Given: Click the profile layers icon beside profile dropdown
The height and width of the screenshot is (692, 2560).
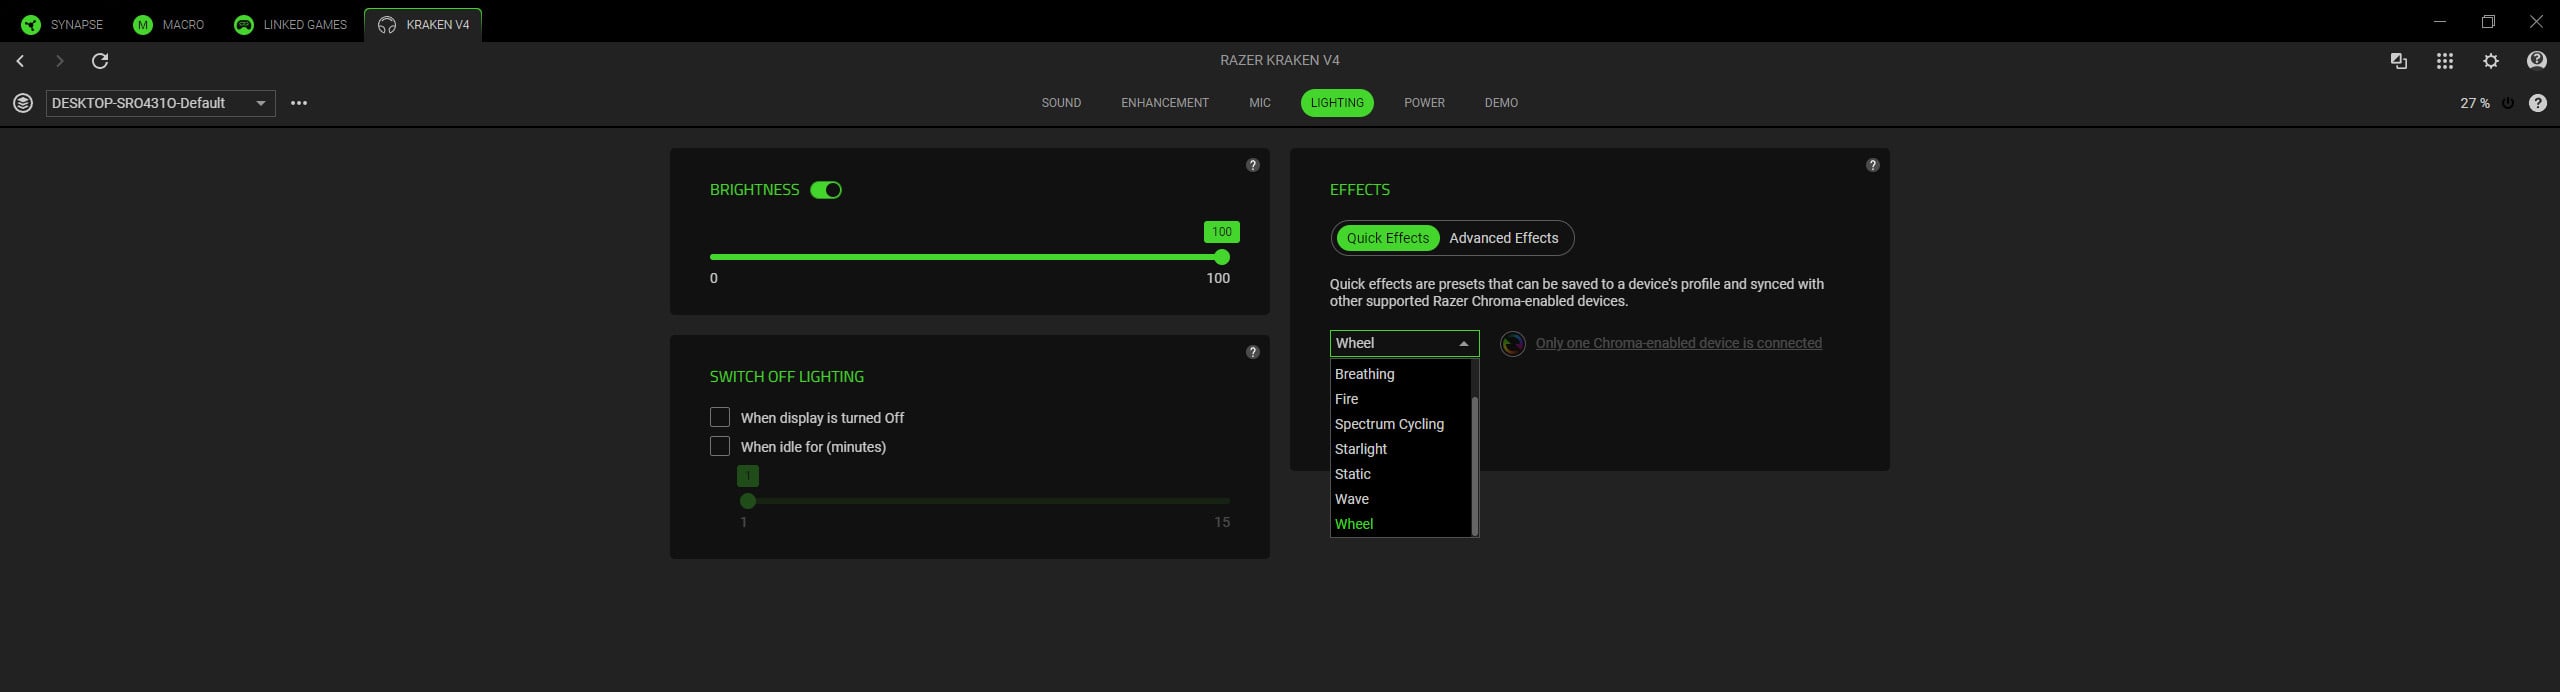Looking at the screenshot, I should click(22, 103).
